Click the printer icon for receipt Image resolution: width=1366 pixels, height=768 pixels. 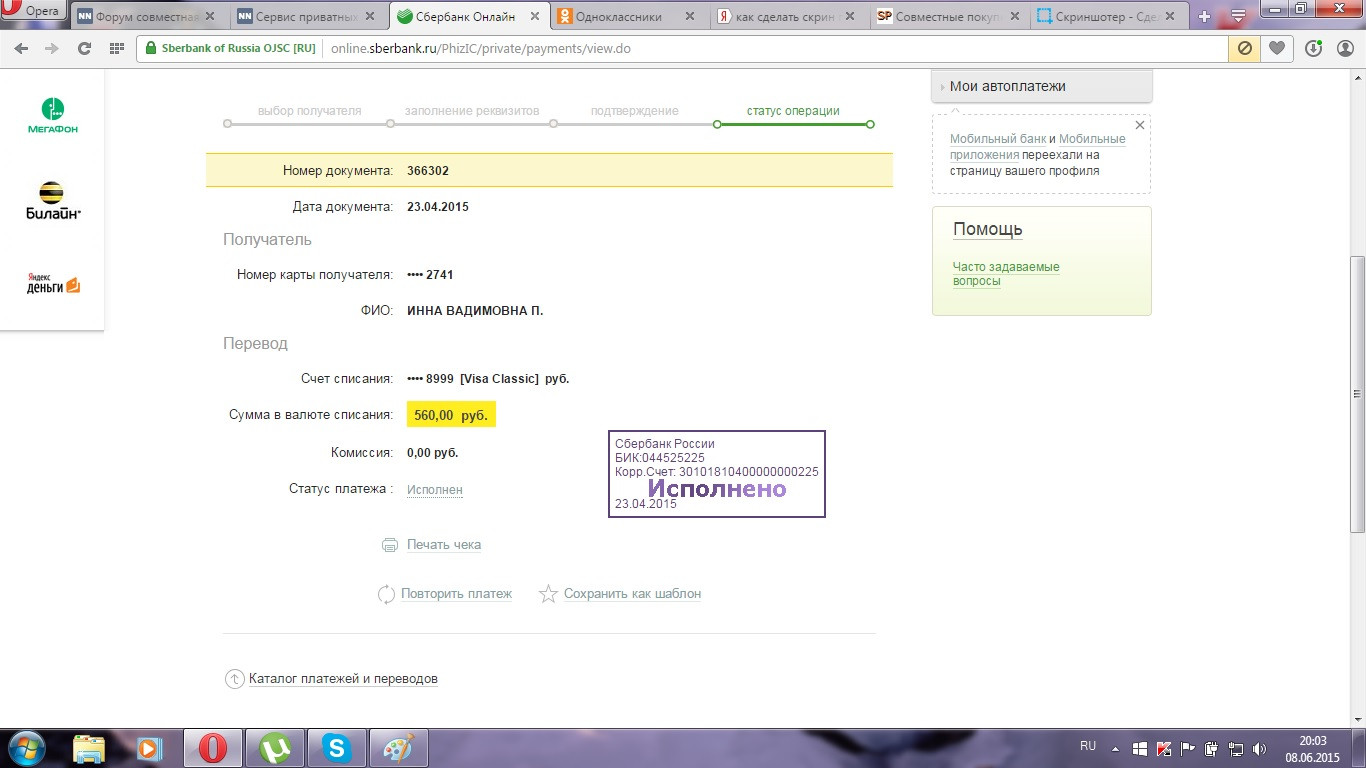390,545
